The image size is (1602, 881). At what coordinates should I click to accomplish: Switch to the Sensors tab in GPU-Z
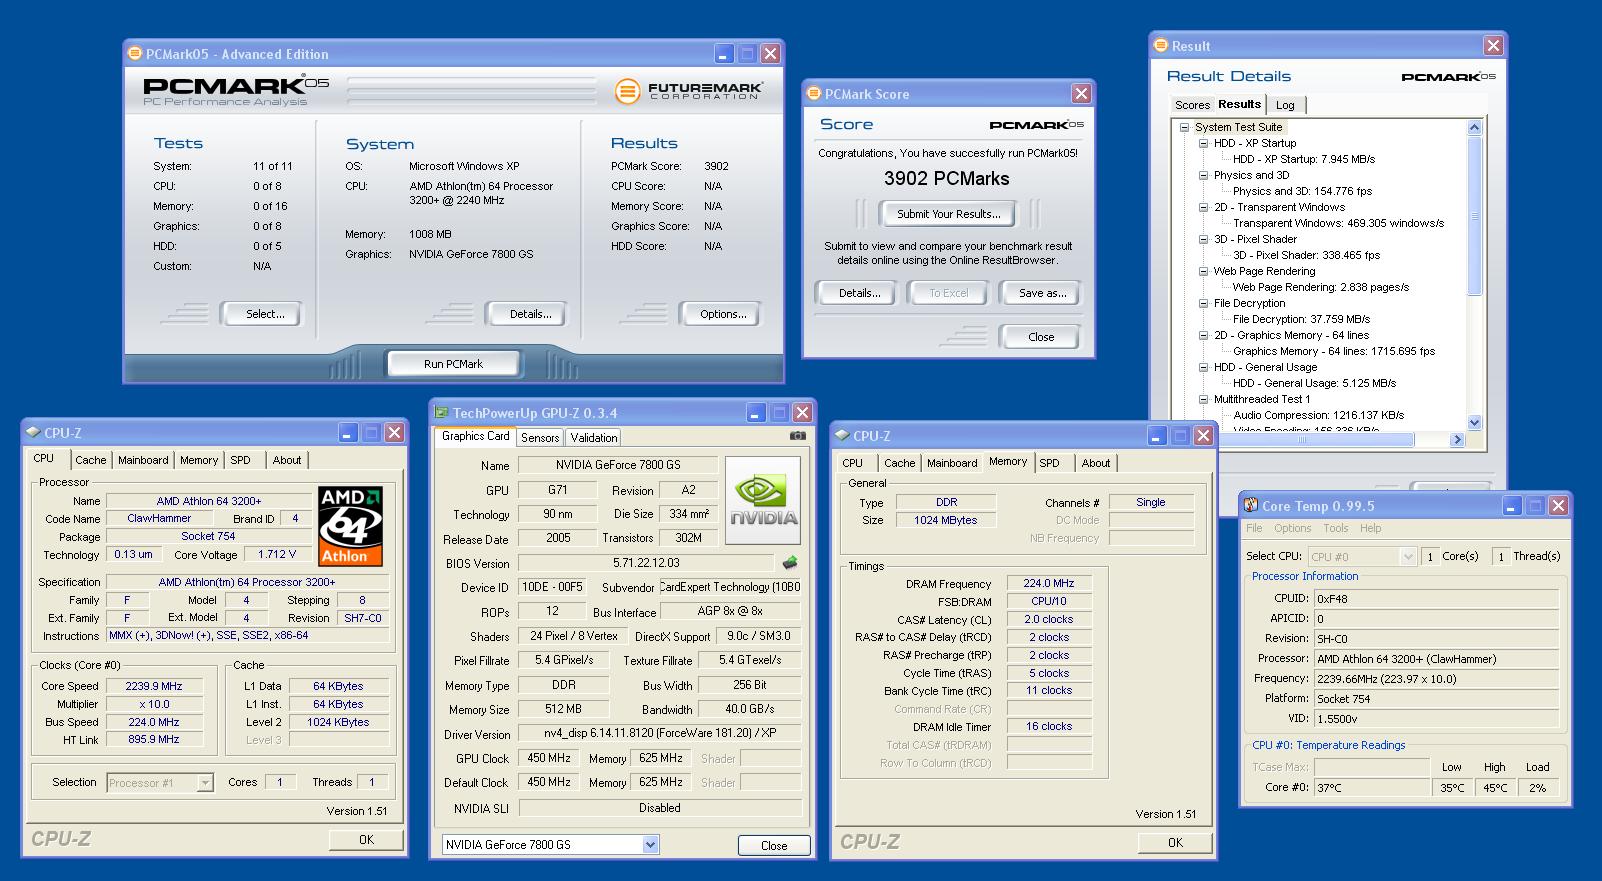coord(540,438)
